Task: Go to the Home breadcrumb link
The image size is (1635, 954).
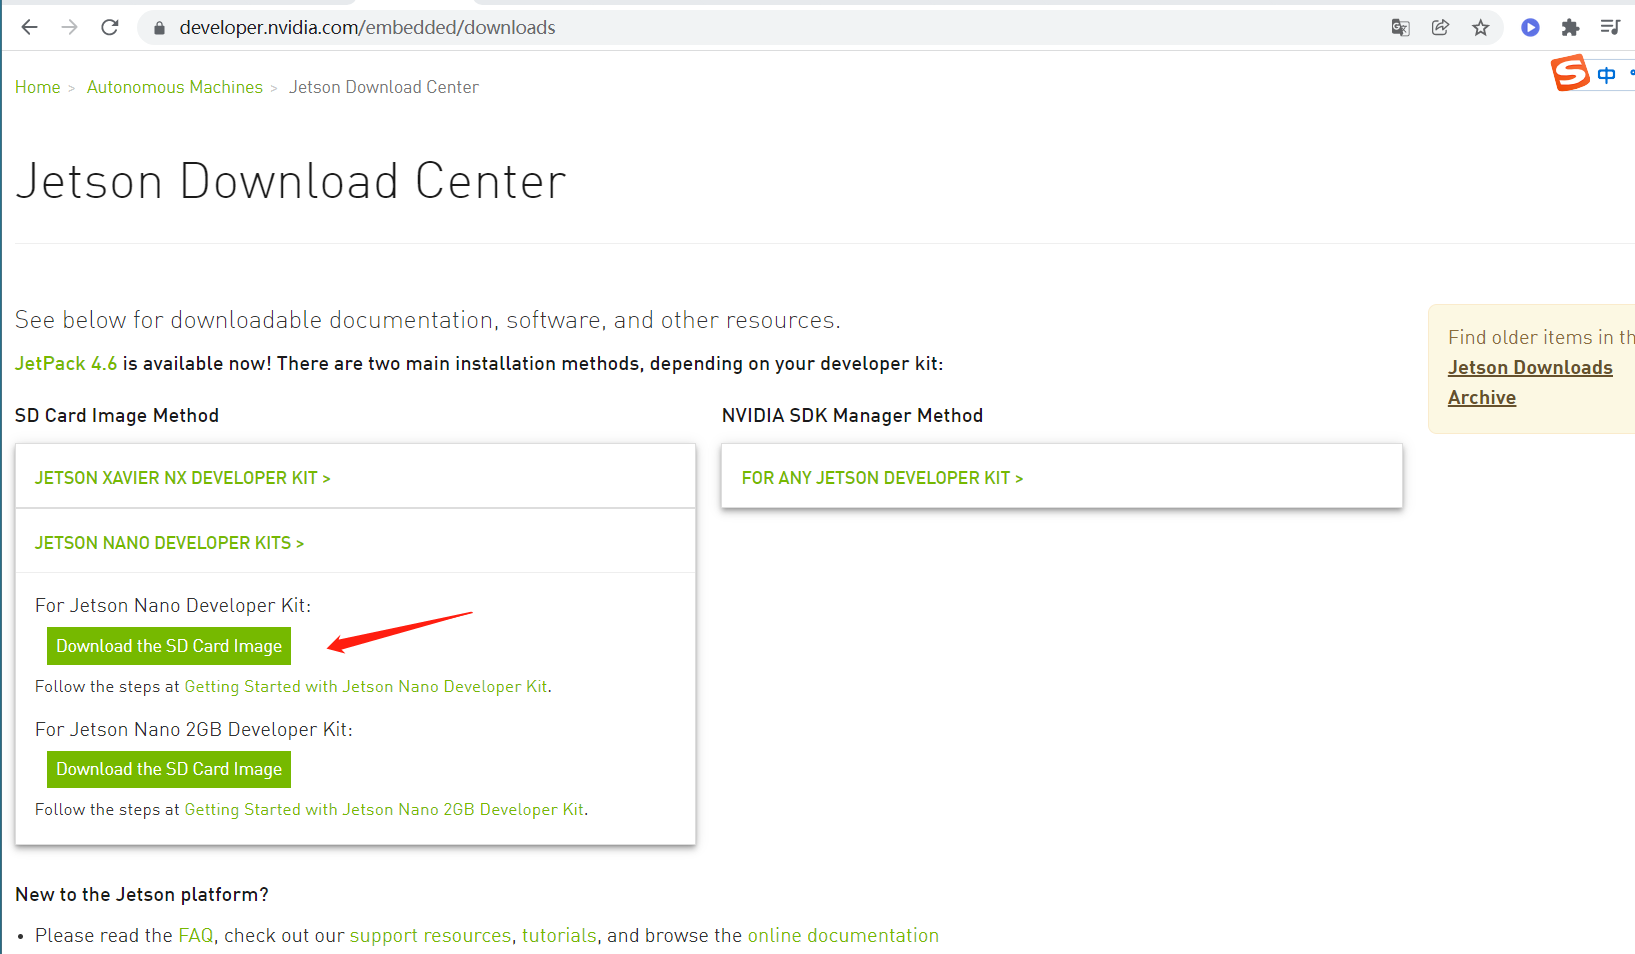Action: [38, 87]
